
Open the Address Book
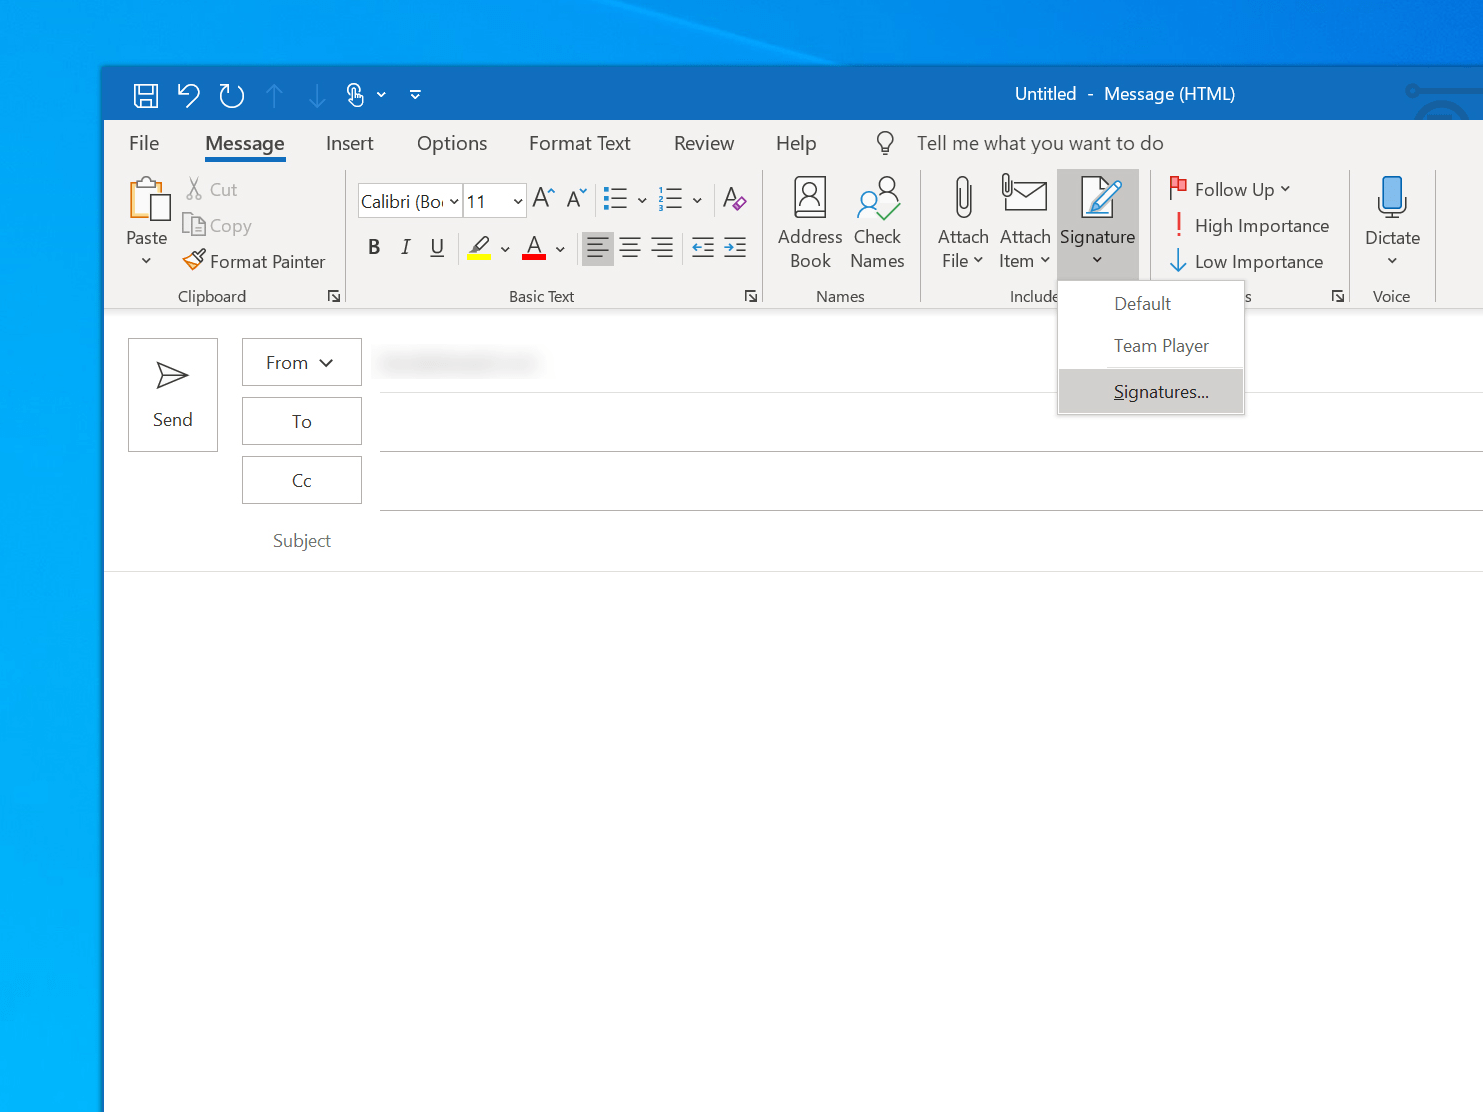(810, 222)
